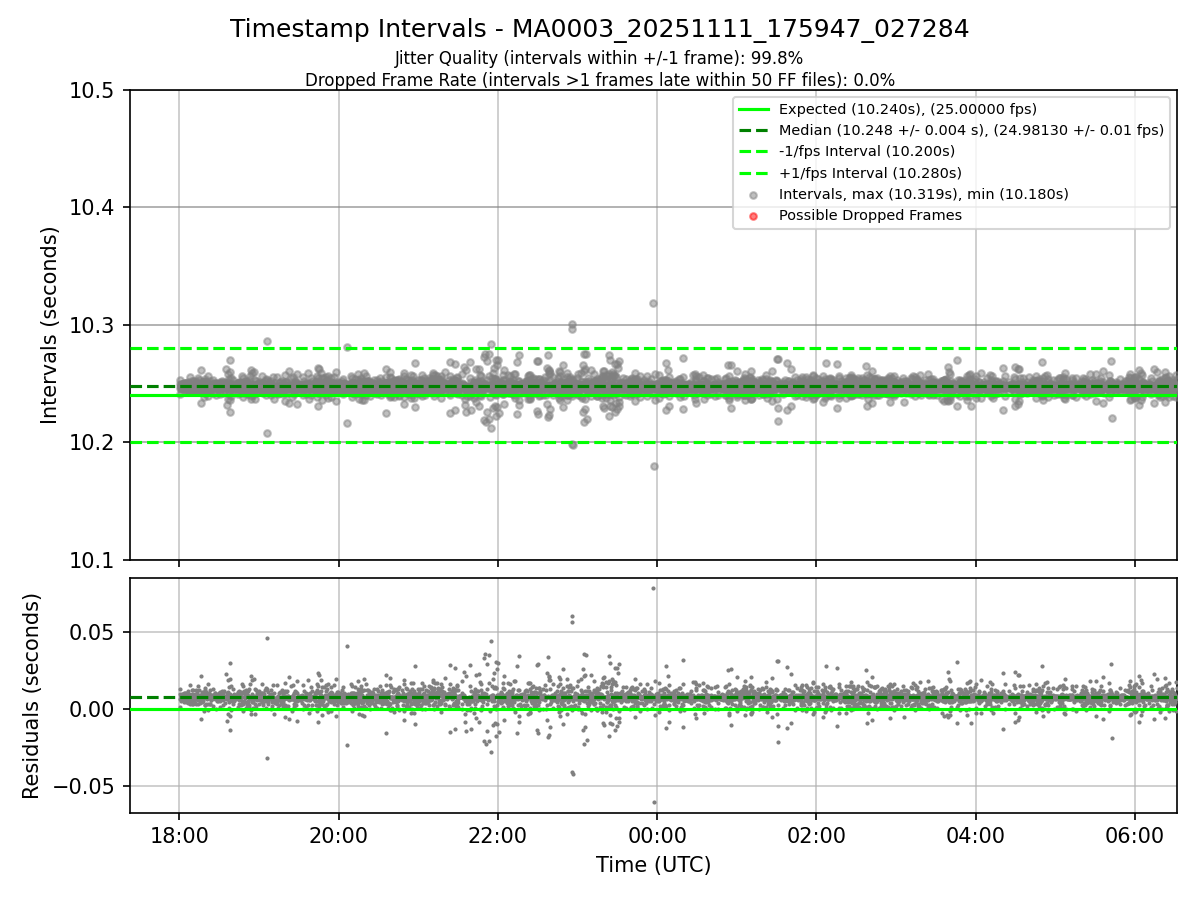Screen dimensions: 1200x900
Task: Click the 10.1 y-axis tick label
Action: click(94, 560)
